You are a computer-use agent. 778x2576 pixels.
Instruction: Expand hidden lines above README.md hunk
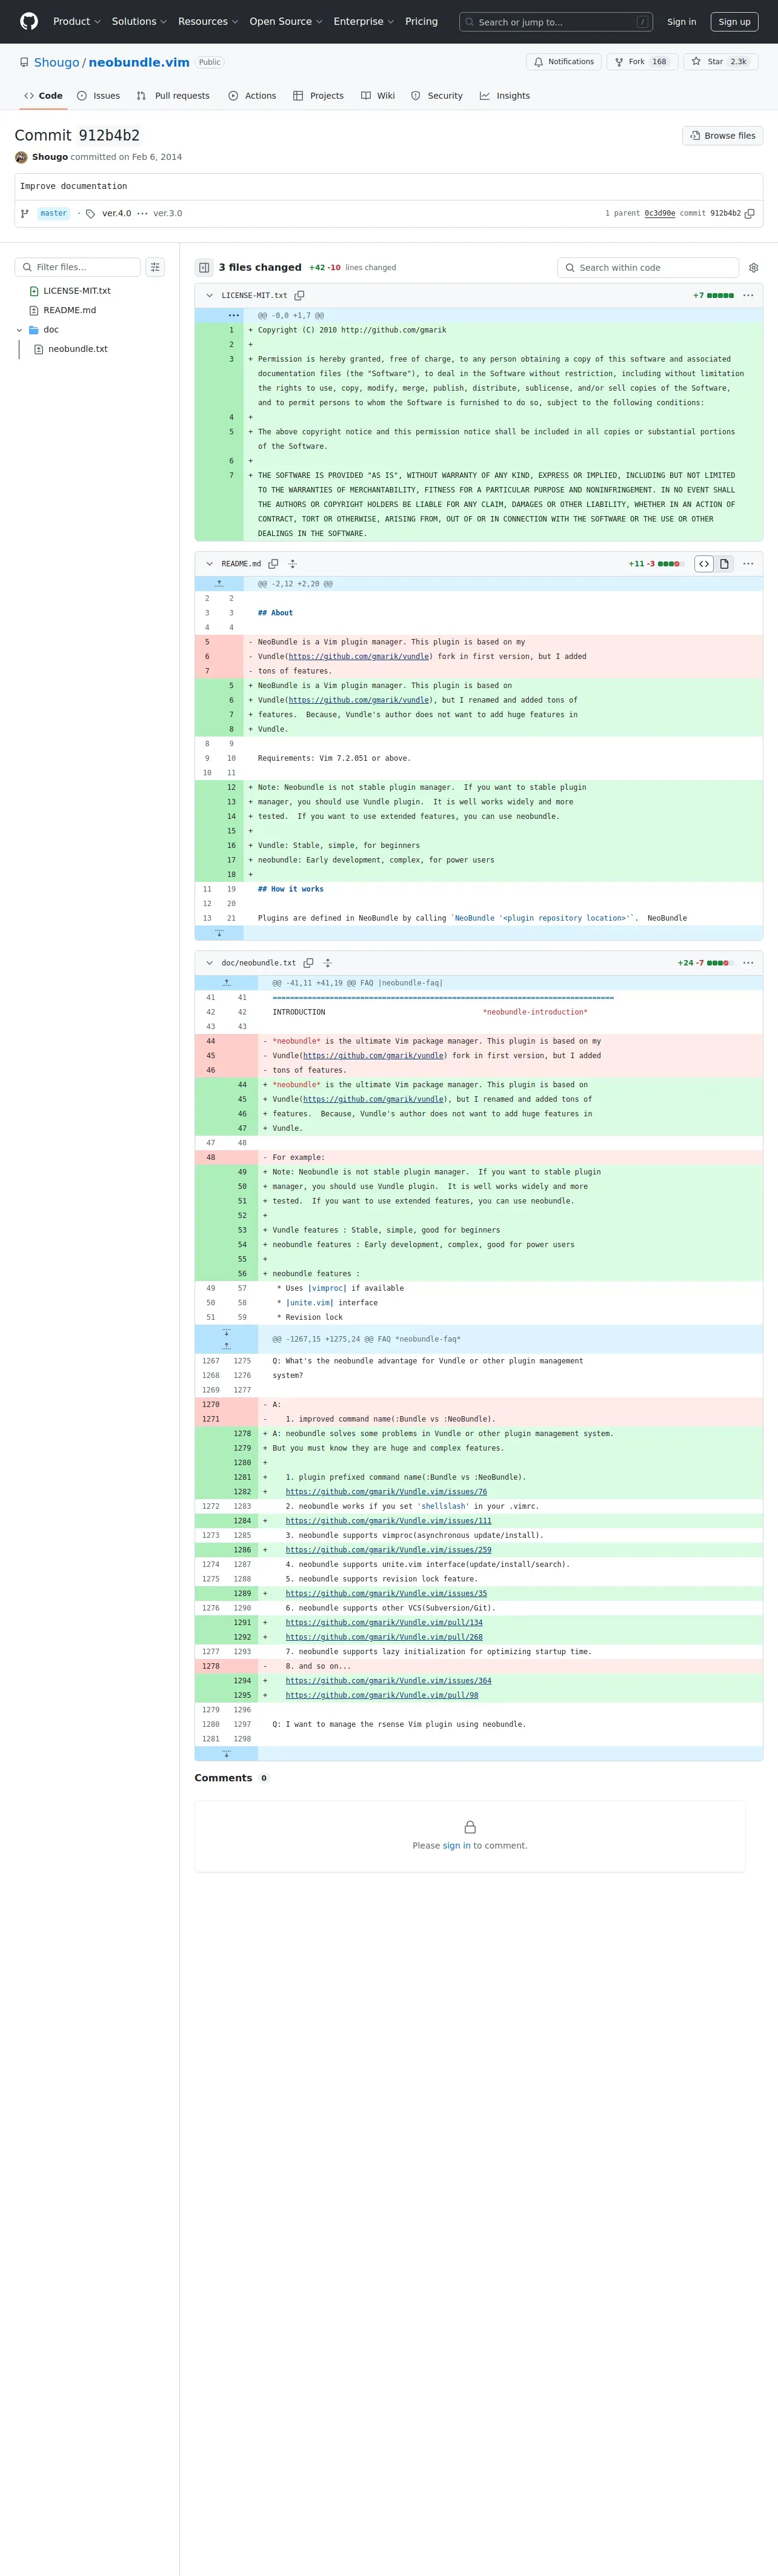(219, 584)
